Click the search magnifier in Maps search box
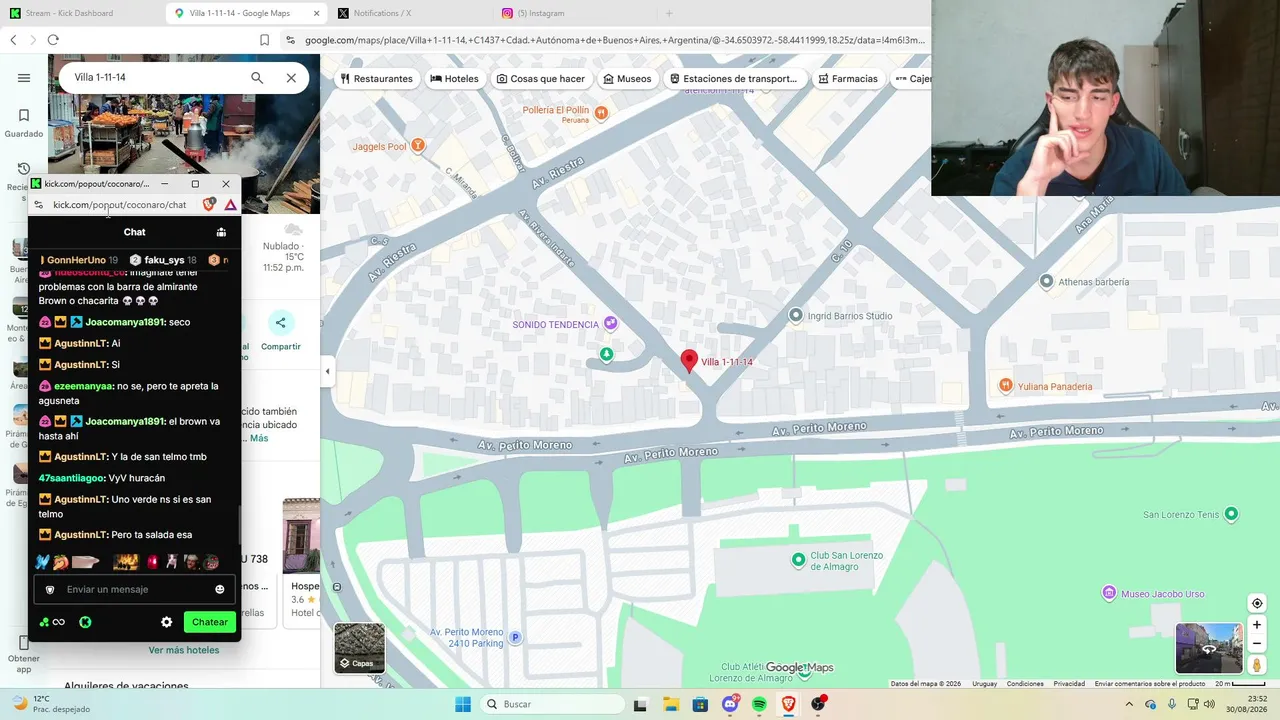Viewport: 1280px width, 720px height. 257,78
